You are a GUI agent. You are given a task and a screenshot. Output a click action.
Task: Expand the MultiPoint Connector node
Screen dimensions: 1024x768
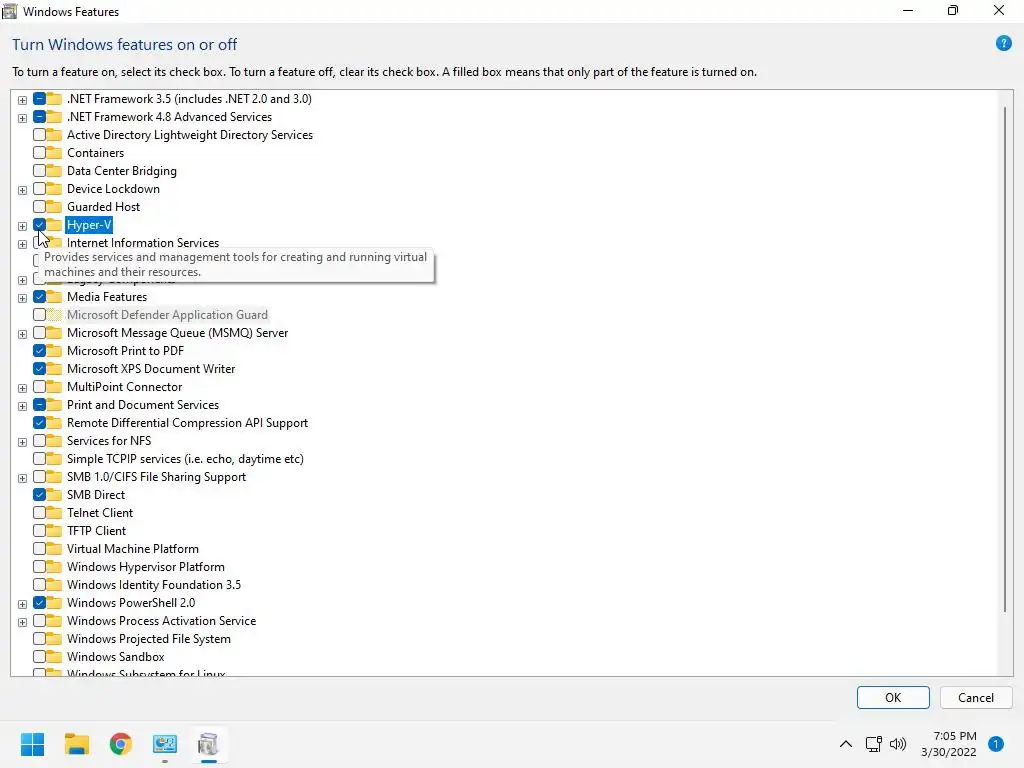pyautogui.click(x=22, y=388)
